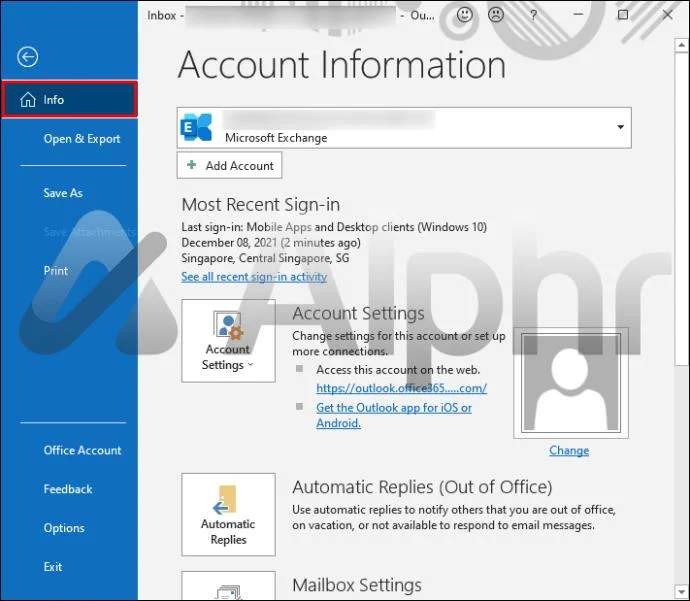Click the profile picture placeholder
This screenshot has width=690, height=601.
click(x=571, y=383)
